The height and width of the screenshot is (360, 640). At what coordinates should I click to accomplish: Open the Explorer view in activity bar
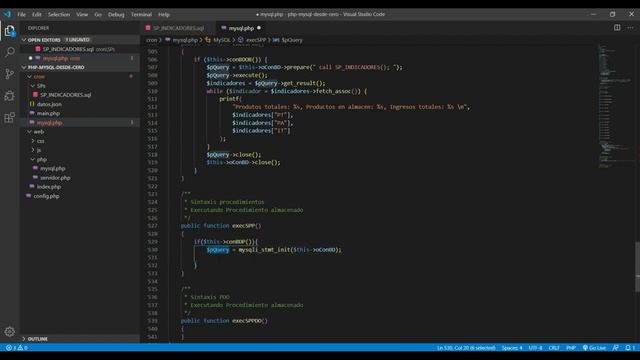(x=9, y=31)
